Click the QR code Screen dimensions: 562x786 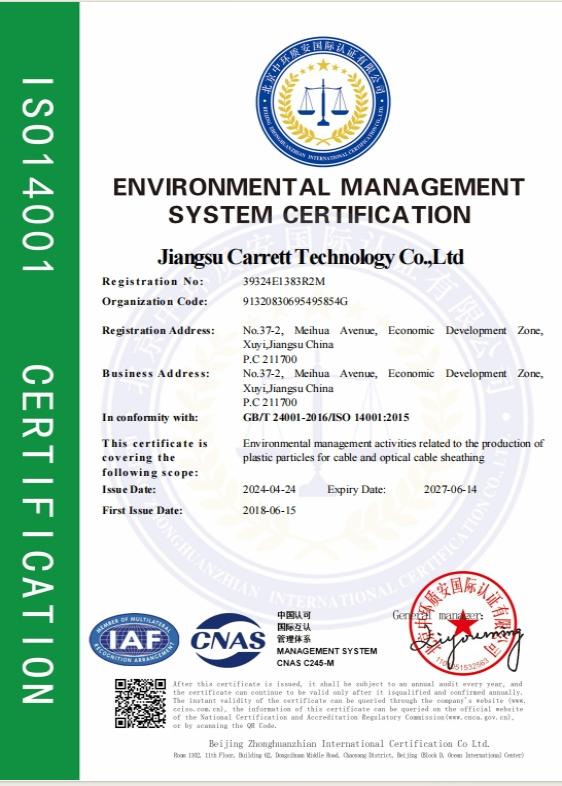[x=140, y=703]
